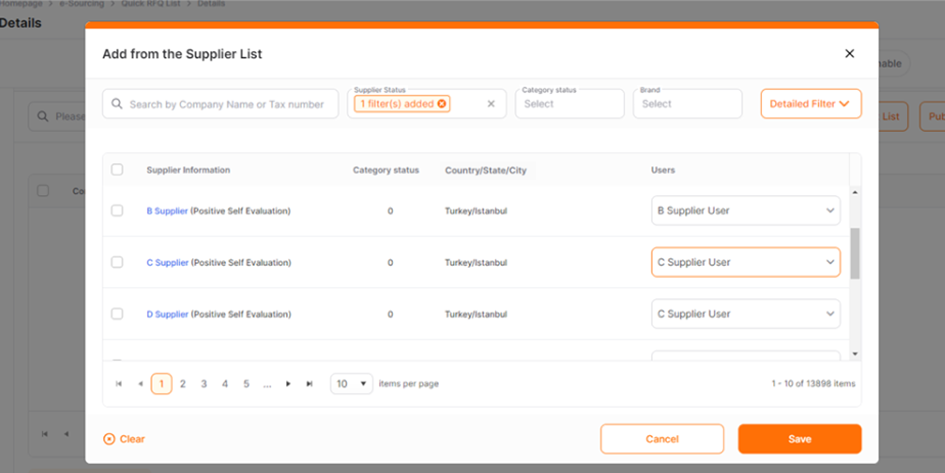This screenshot has height=473, width=945.
Task: Click the Users column header
Action: (x=663, y=170)
